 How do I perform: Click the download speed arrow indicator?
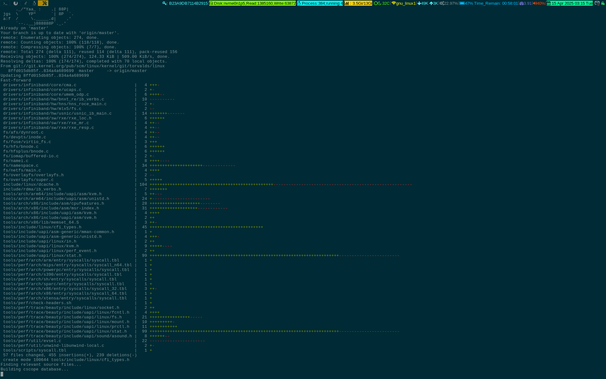click(423, 3)
